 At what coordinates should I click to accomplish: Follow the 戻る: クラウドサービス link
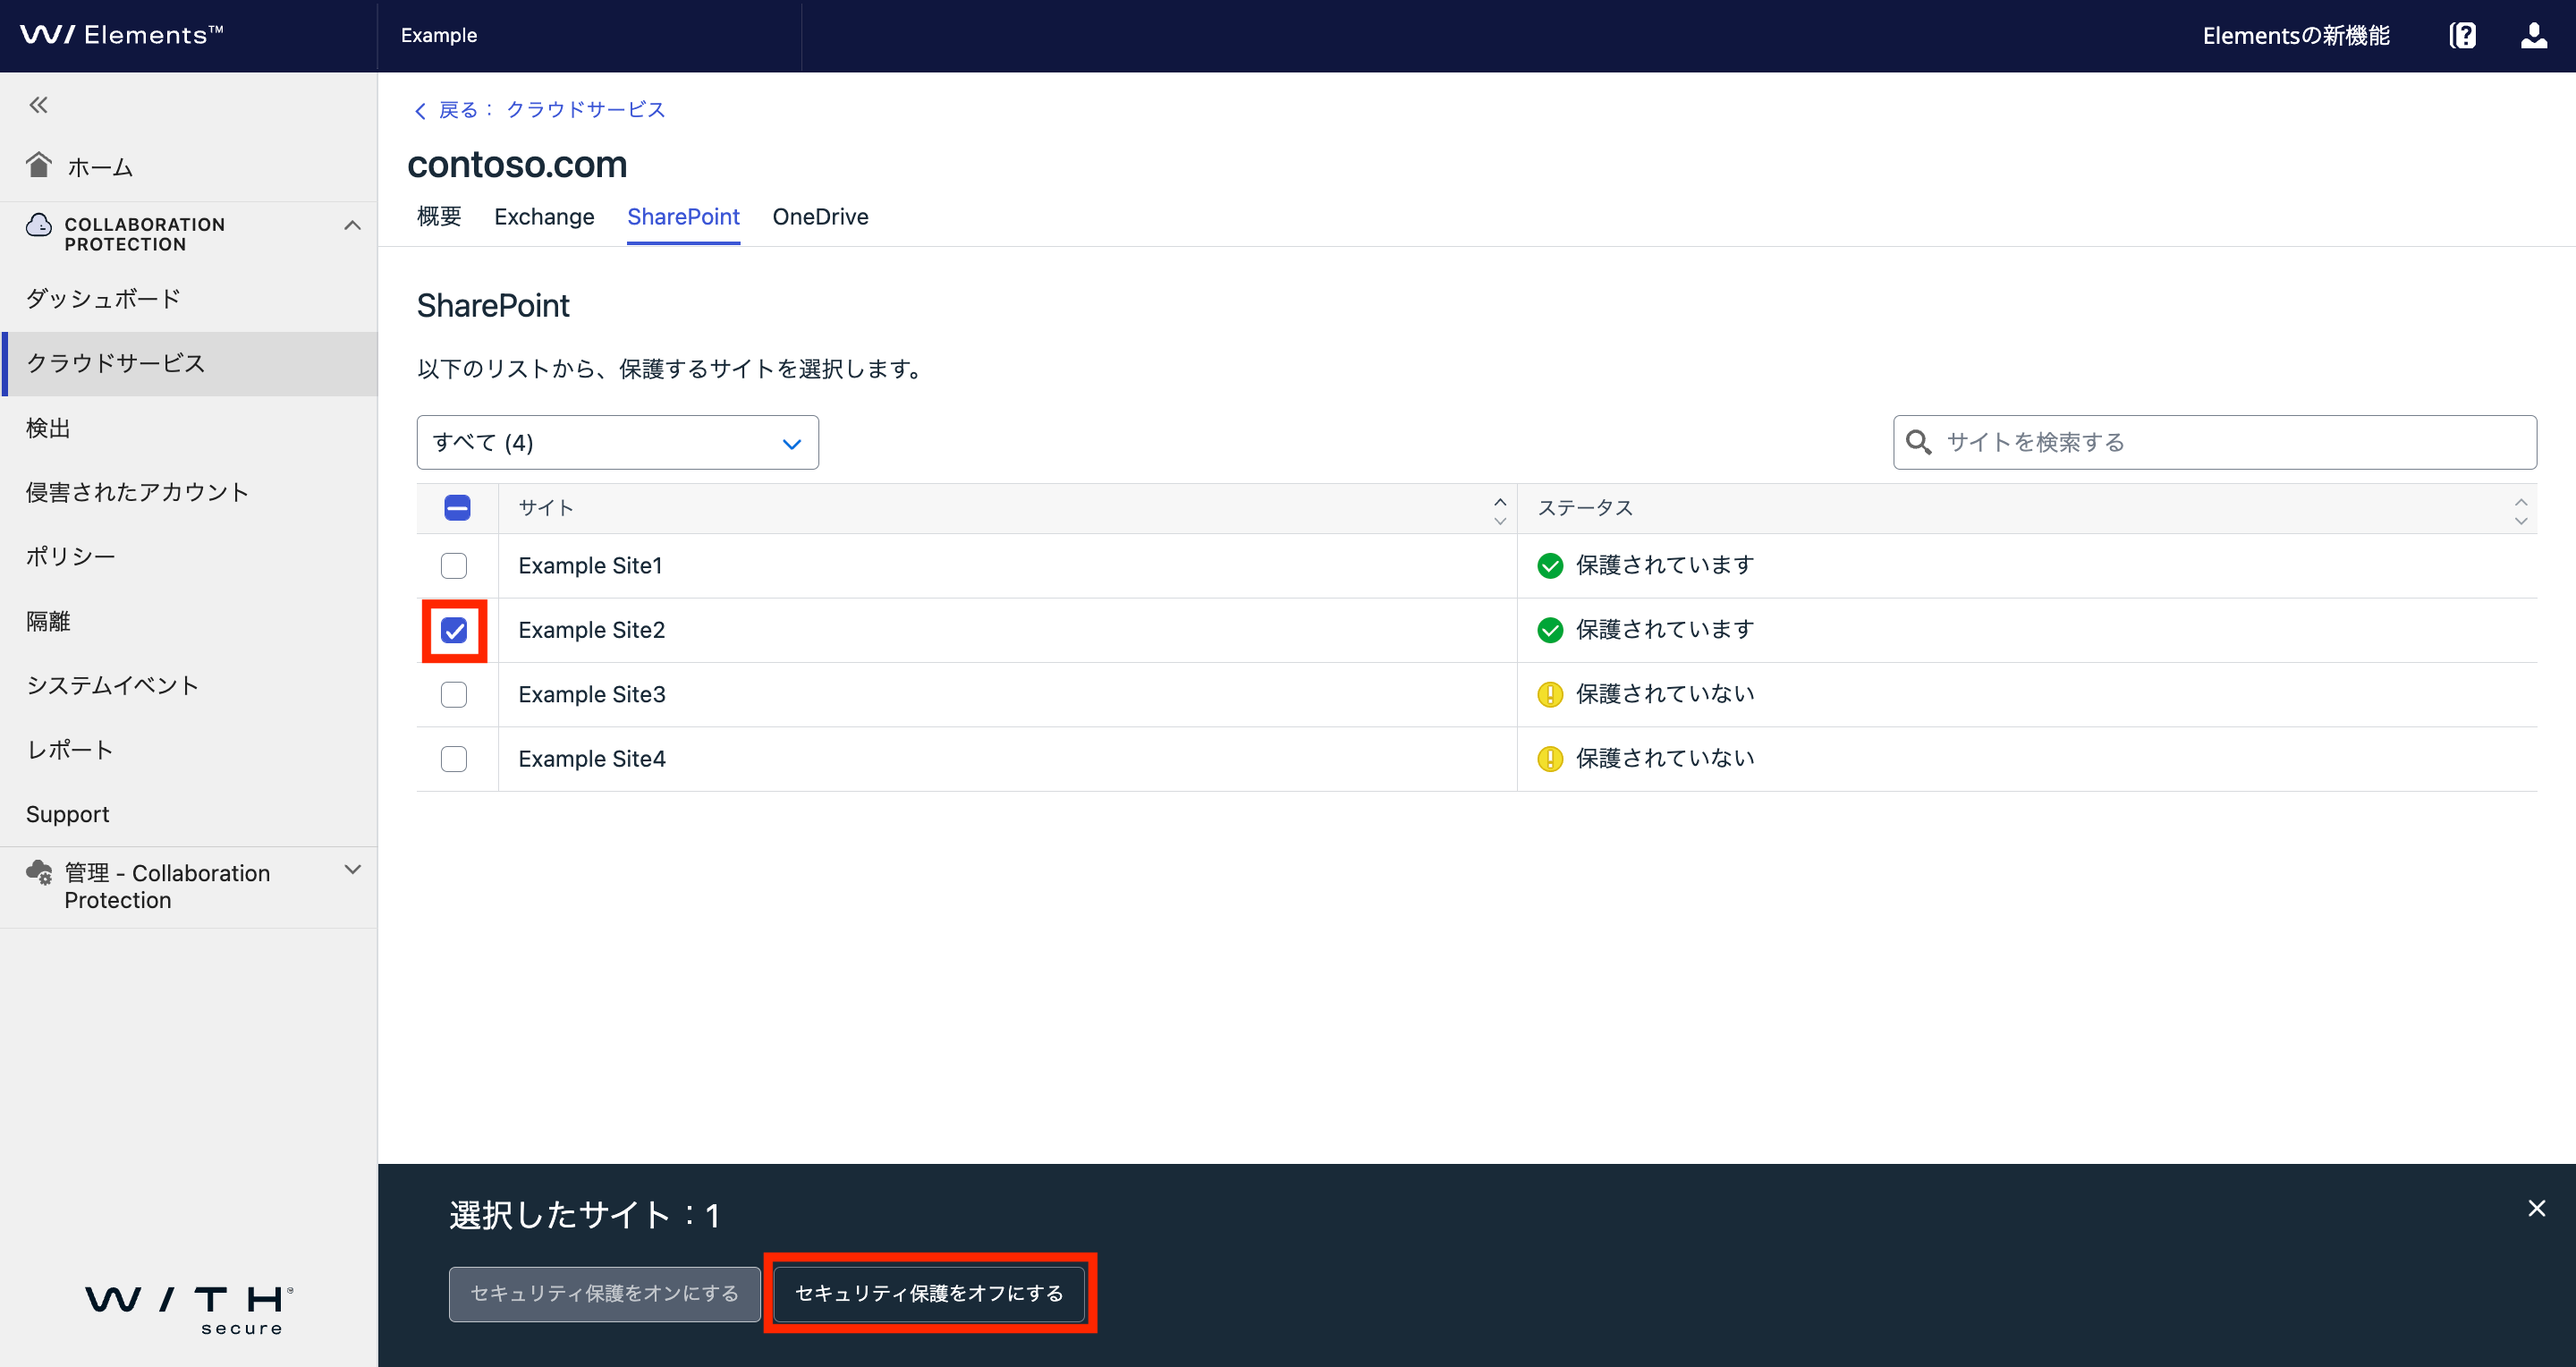coord(552,110)
